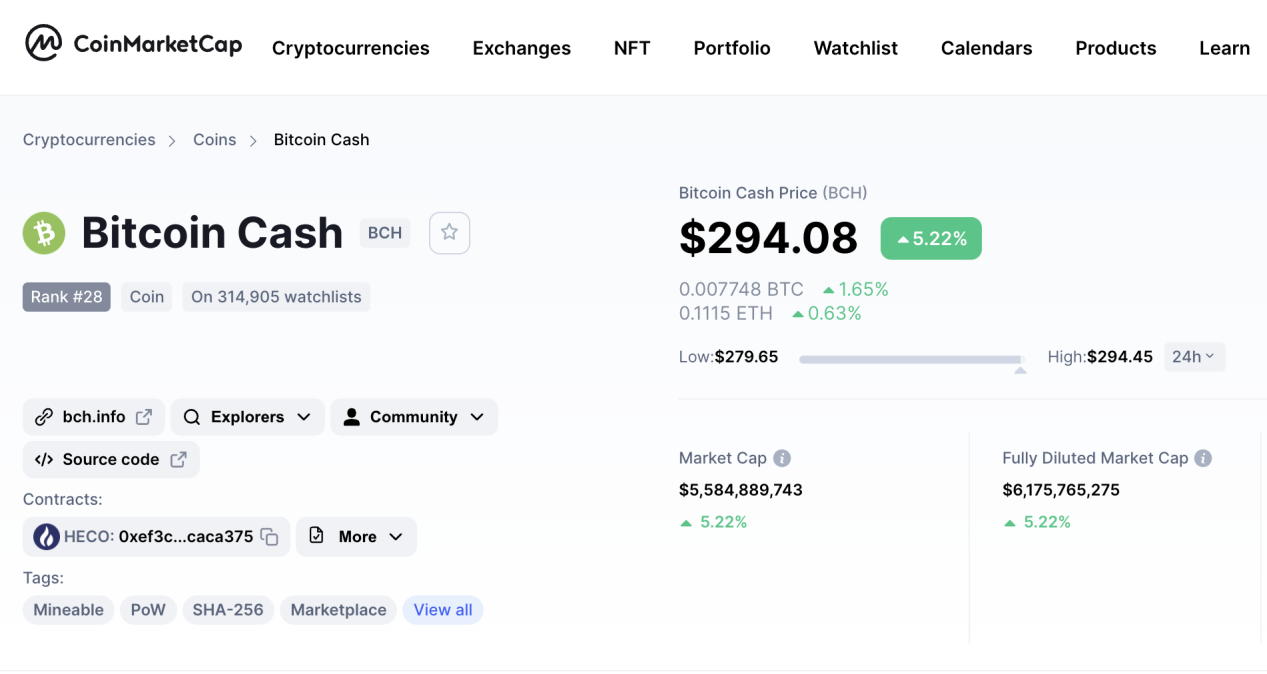Screen dimensions: 1267x674
Task: Click the Market Cap info icon
Action: point(782,458)
